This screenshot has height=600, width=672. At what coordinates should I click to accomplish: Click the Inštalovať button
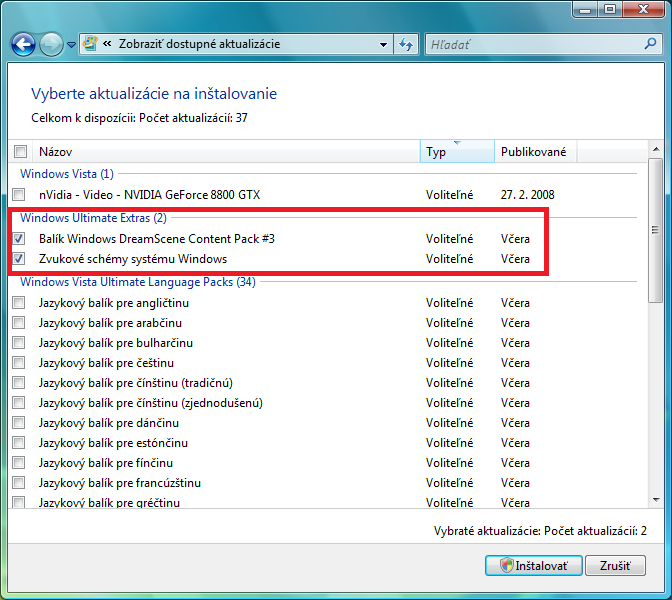534,566
